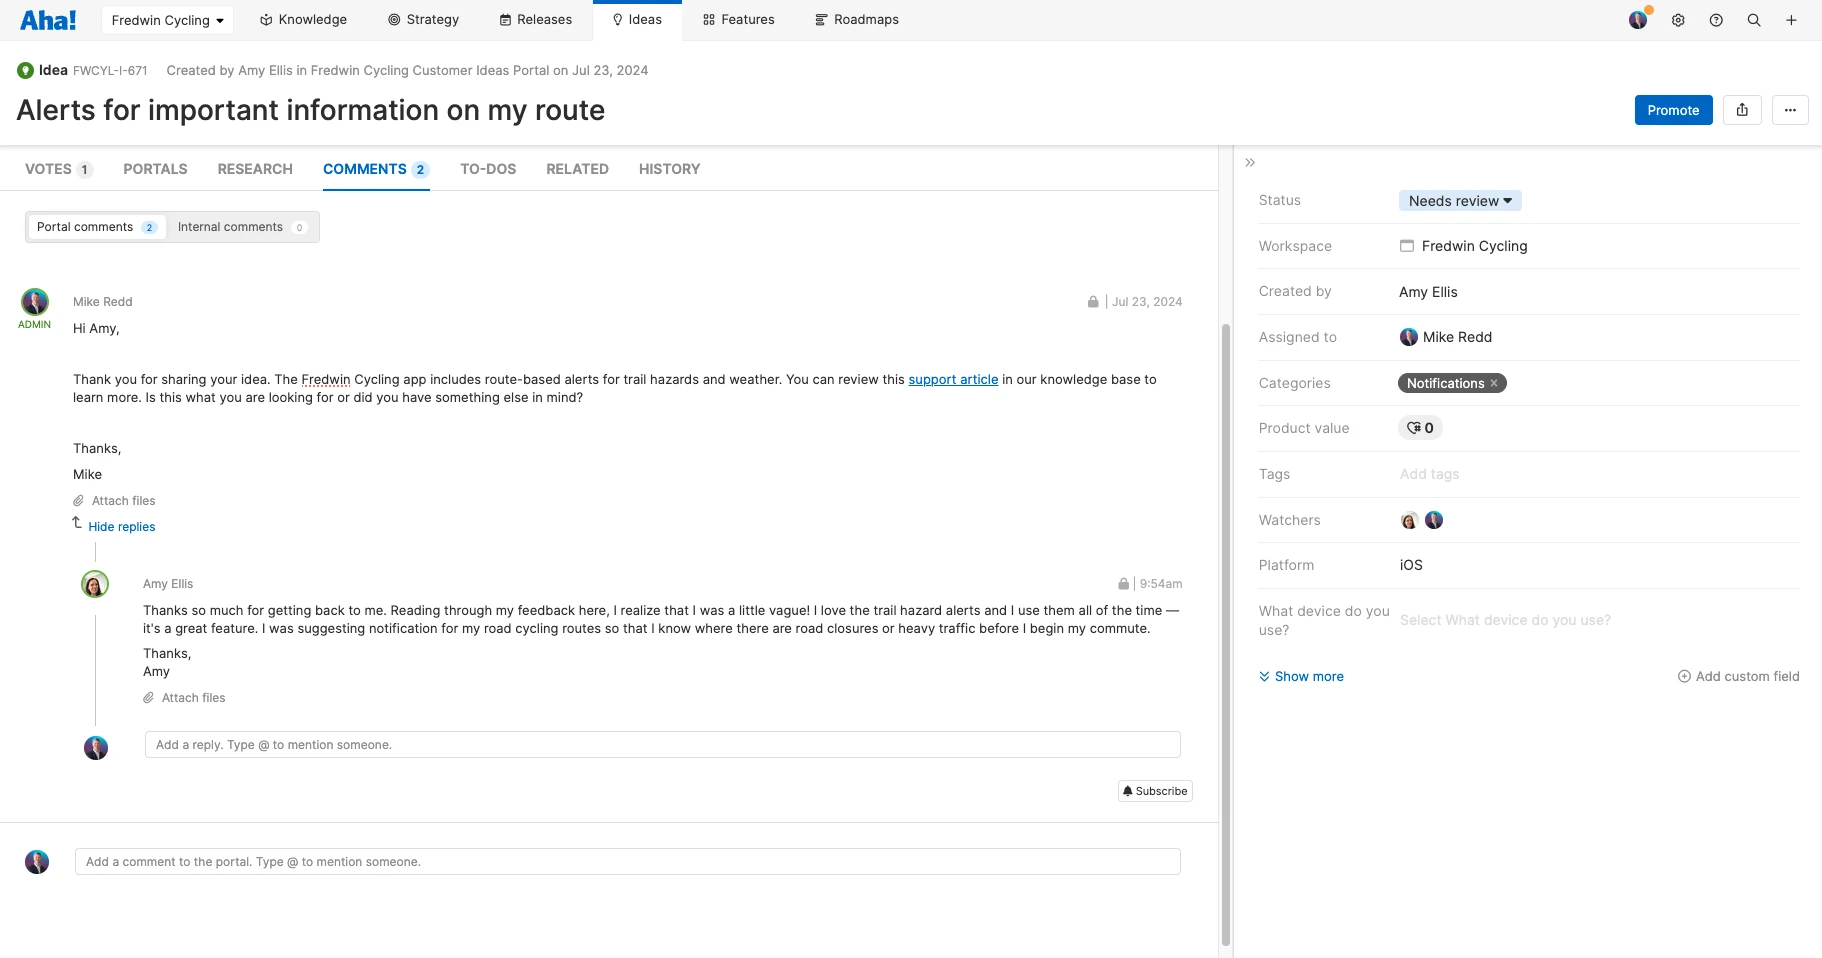
Task: Click the paperclip icon on Mike's comment
Action: pos(79,501)
